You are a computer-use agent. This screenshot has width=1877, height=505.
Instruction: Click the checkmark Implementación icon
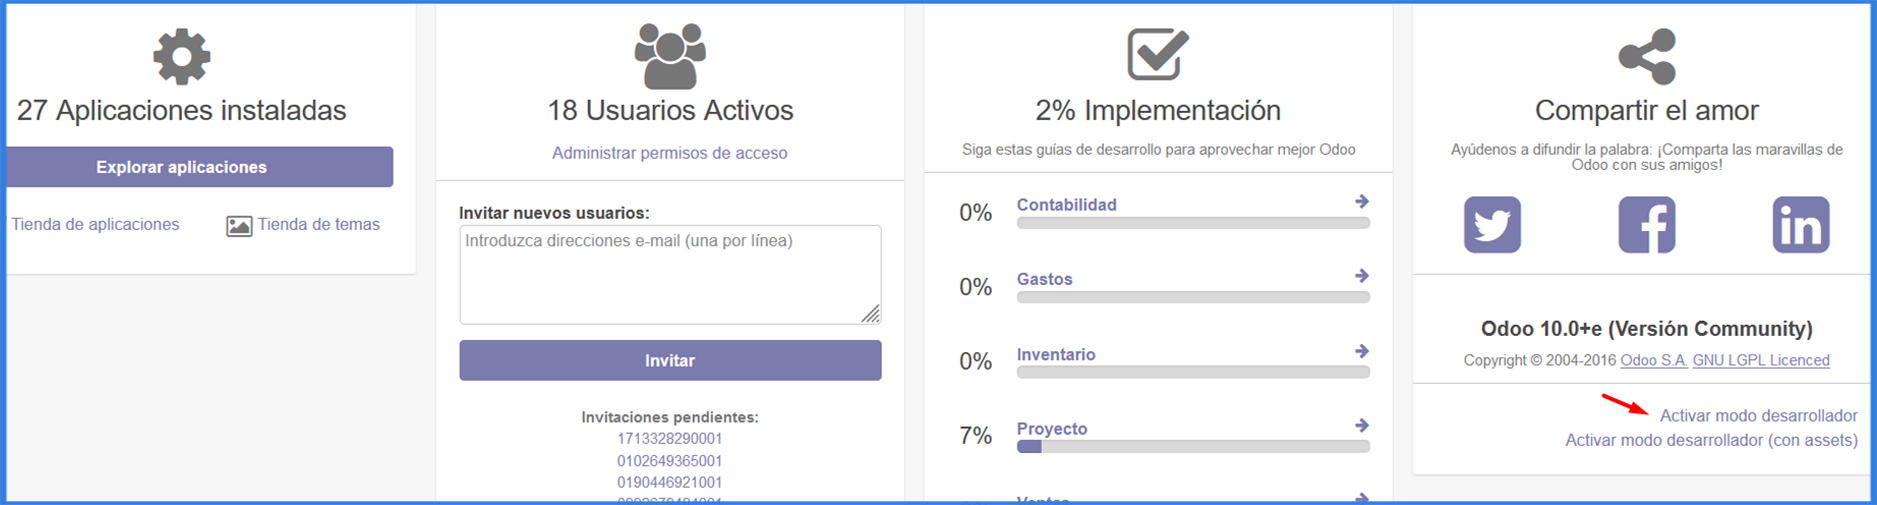click(1158, 54)
